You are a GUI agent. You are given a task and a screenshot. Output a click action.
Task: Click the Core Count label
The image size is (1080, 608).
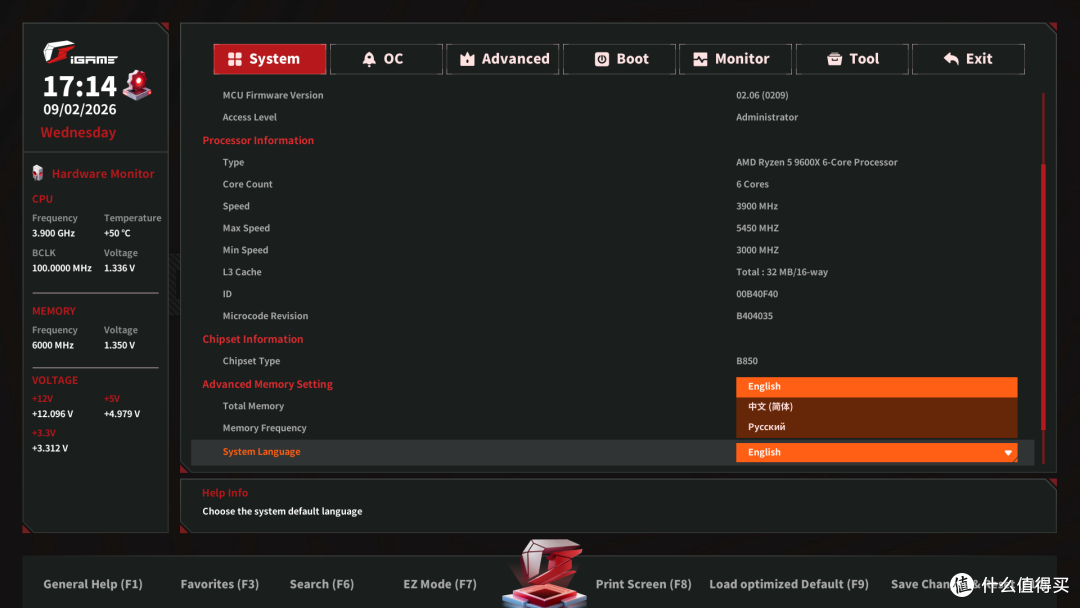(x=247, y=185)
